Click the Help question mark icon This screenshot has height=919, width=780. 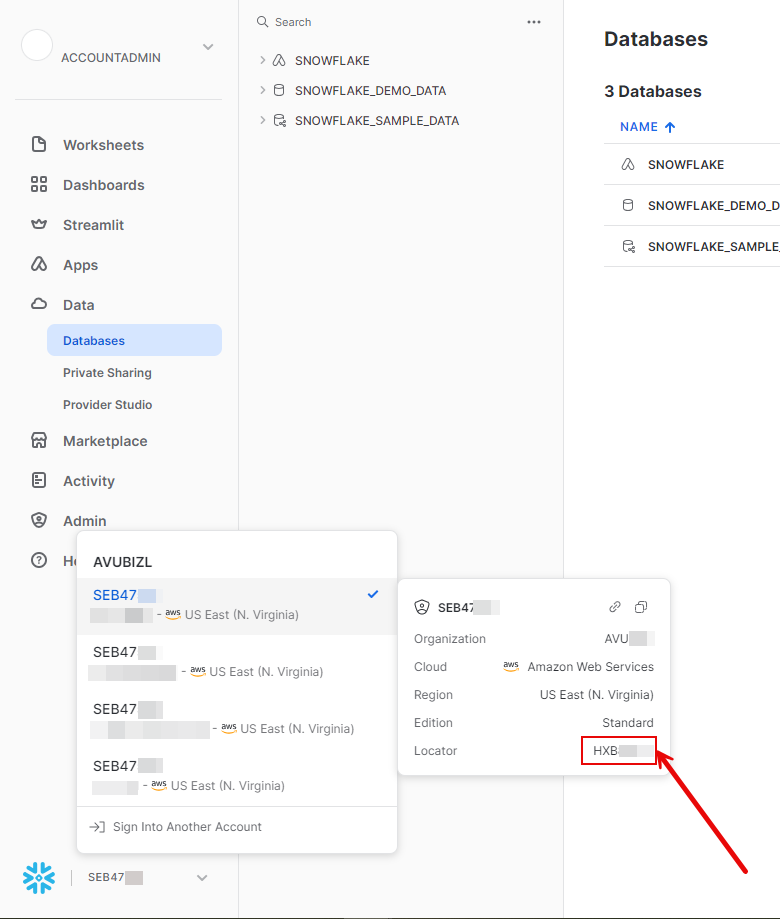click(x=39, y=560)
